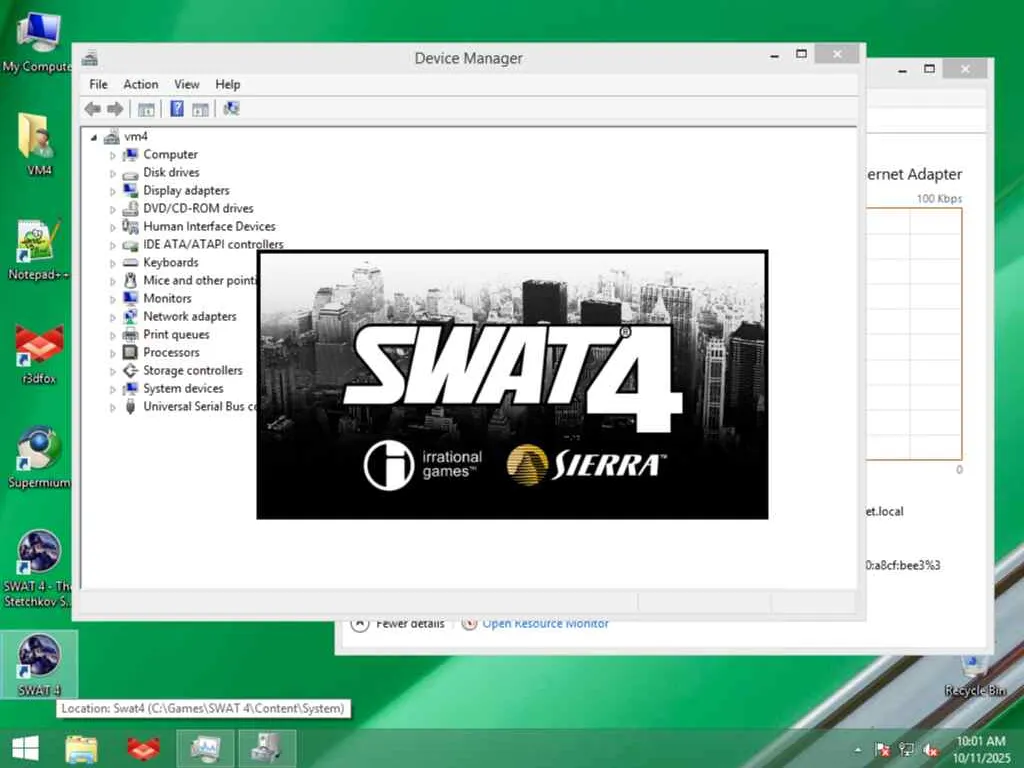Viewport: 1024px width, 768px height.
Task: Click the Processors chip icon
Action: [x=131, y=353]
